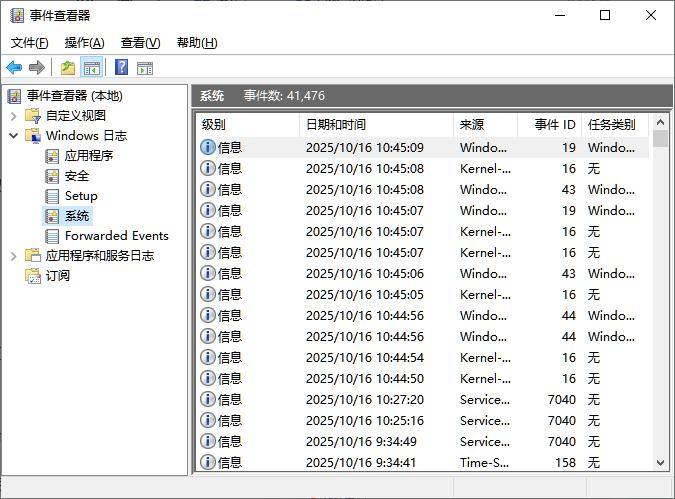Open the 操作(A) menu

click(x=84, y=43)
